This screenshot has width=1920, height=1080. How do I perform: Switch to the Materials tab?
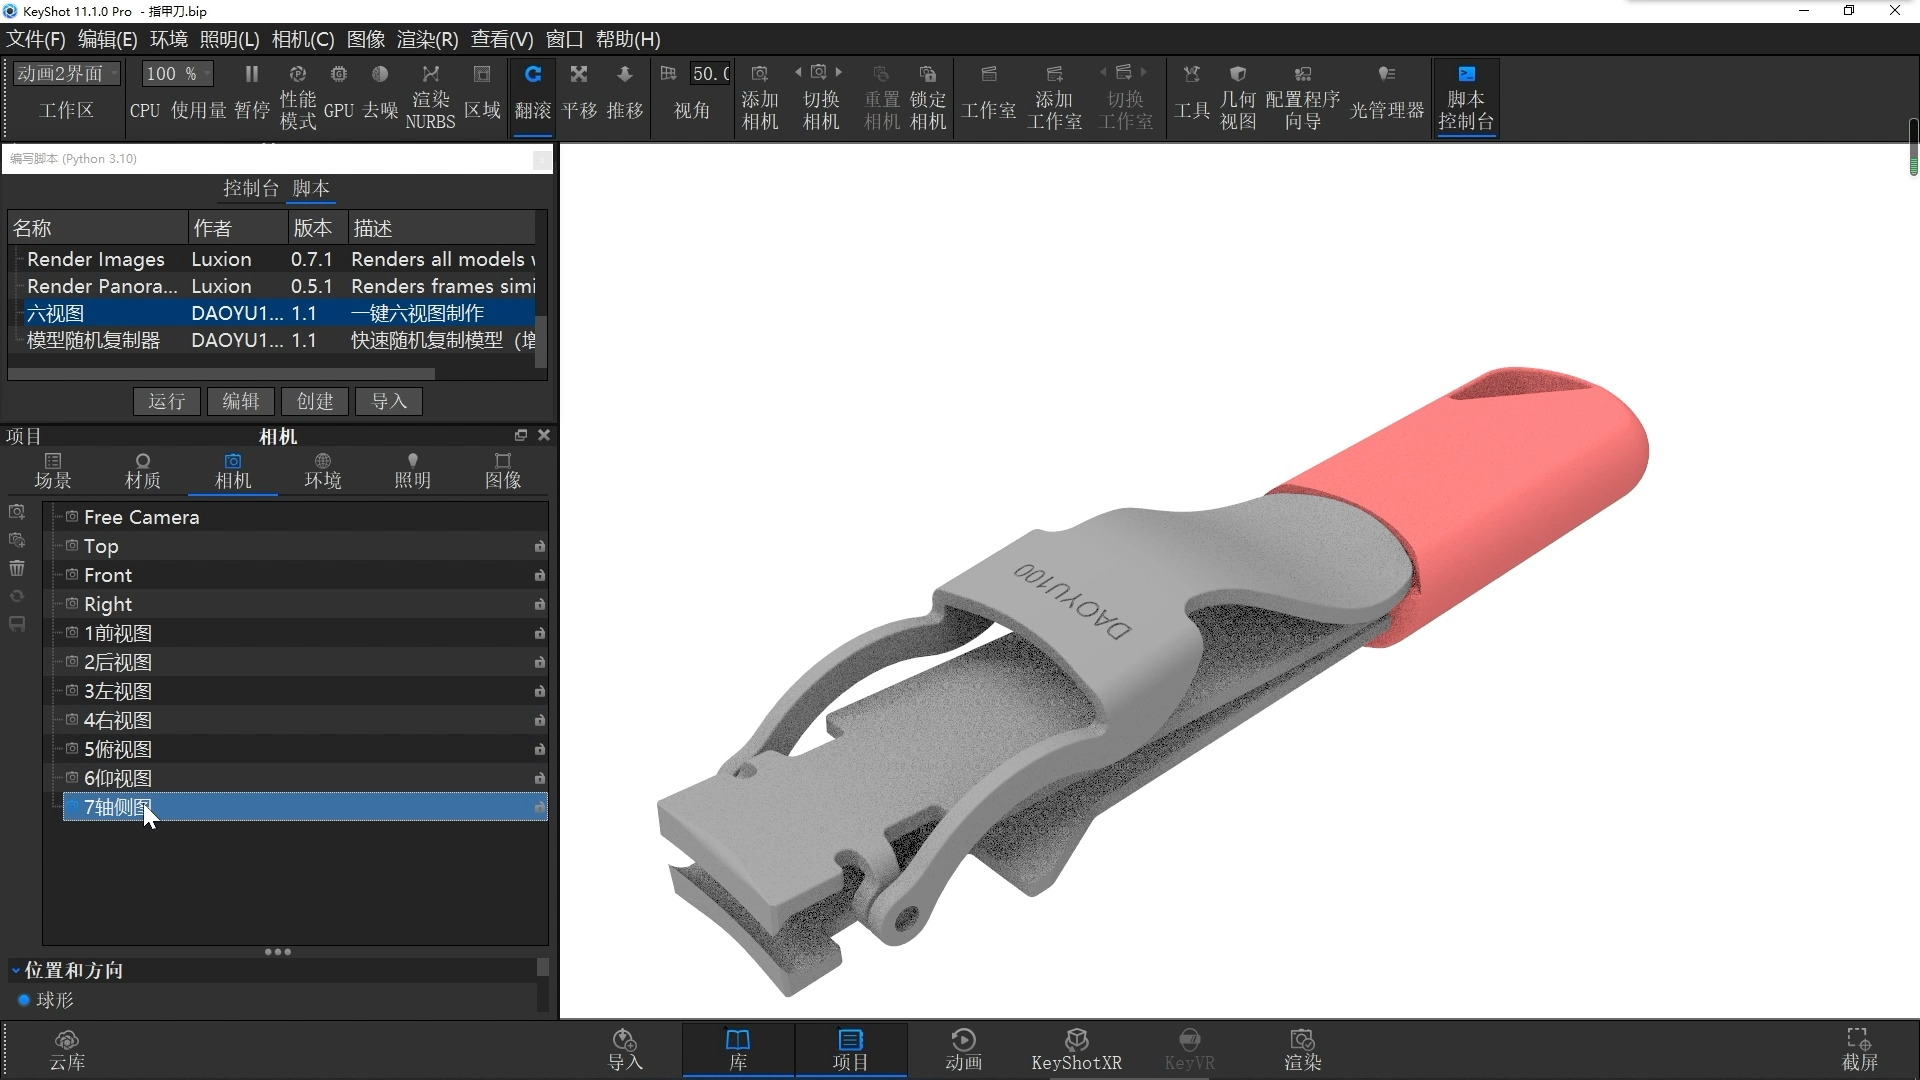[142, 470]
